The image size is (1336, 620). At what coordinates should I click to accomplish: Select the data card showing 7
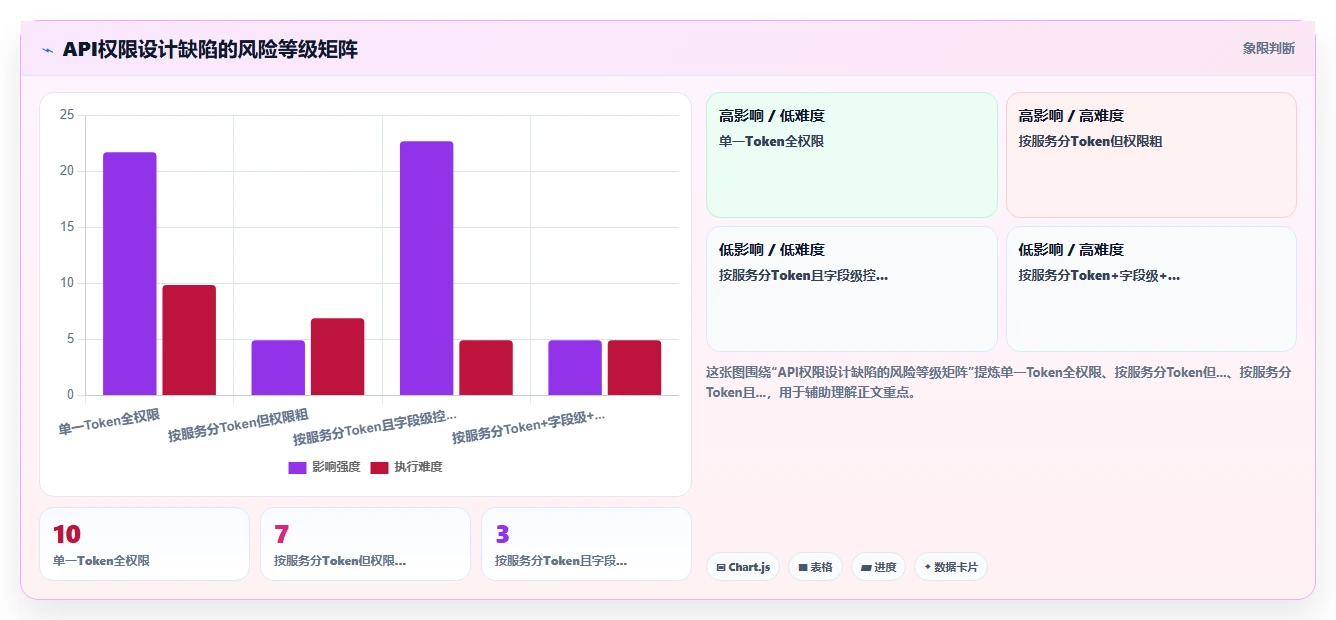click(x=365, y=544)
